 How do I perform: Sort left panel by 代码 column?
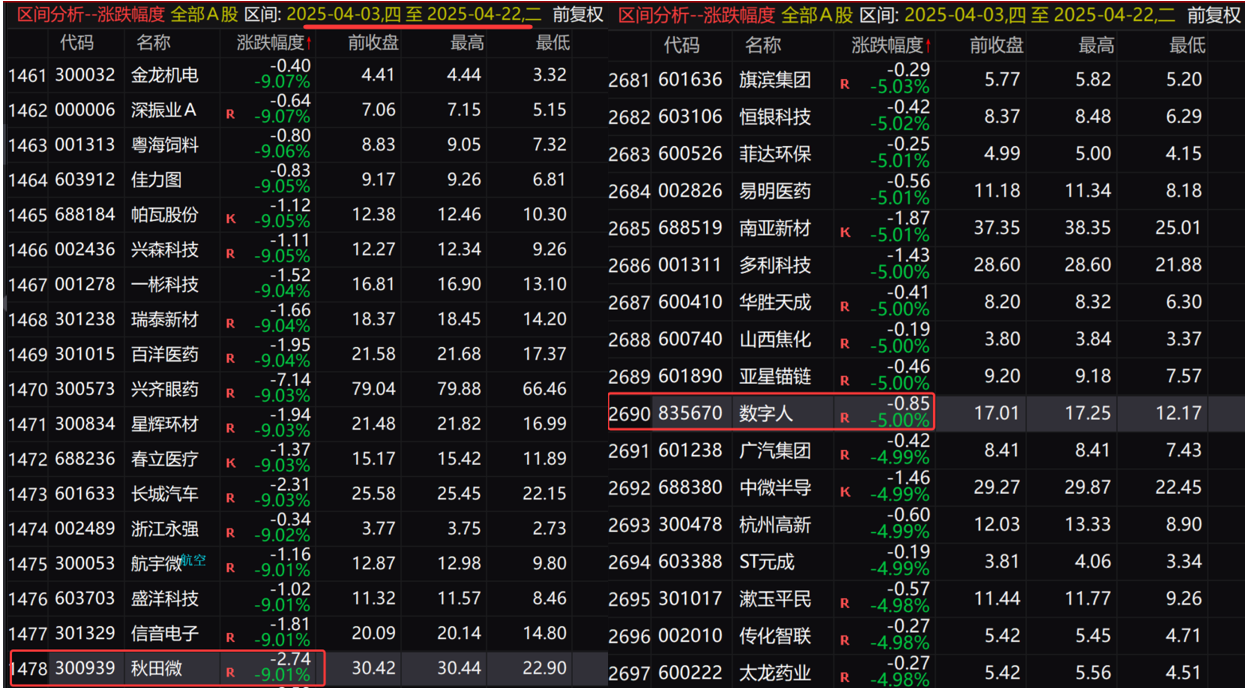click(x=78, y=43)
